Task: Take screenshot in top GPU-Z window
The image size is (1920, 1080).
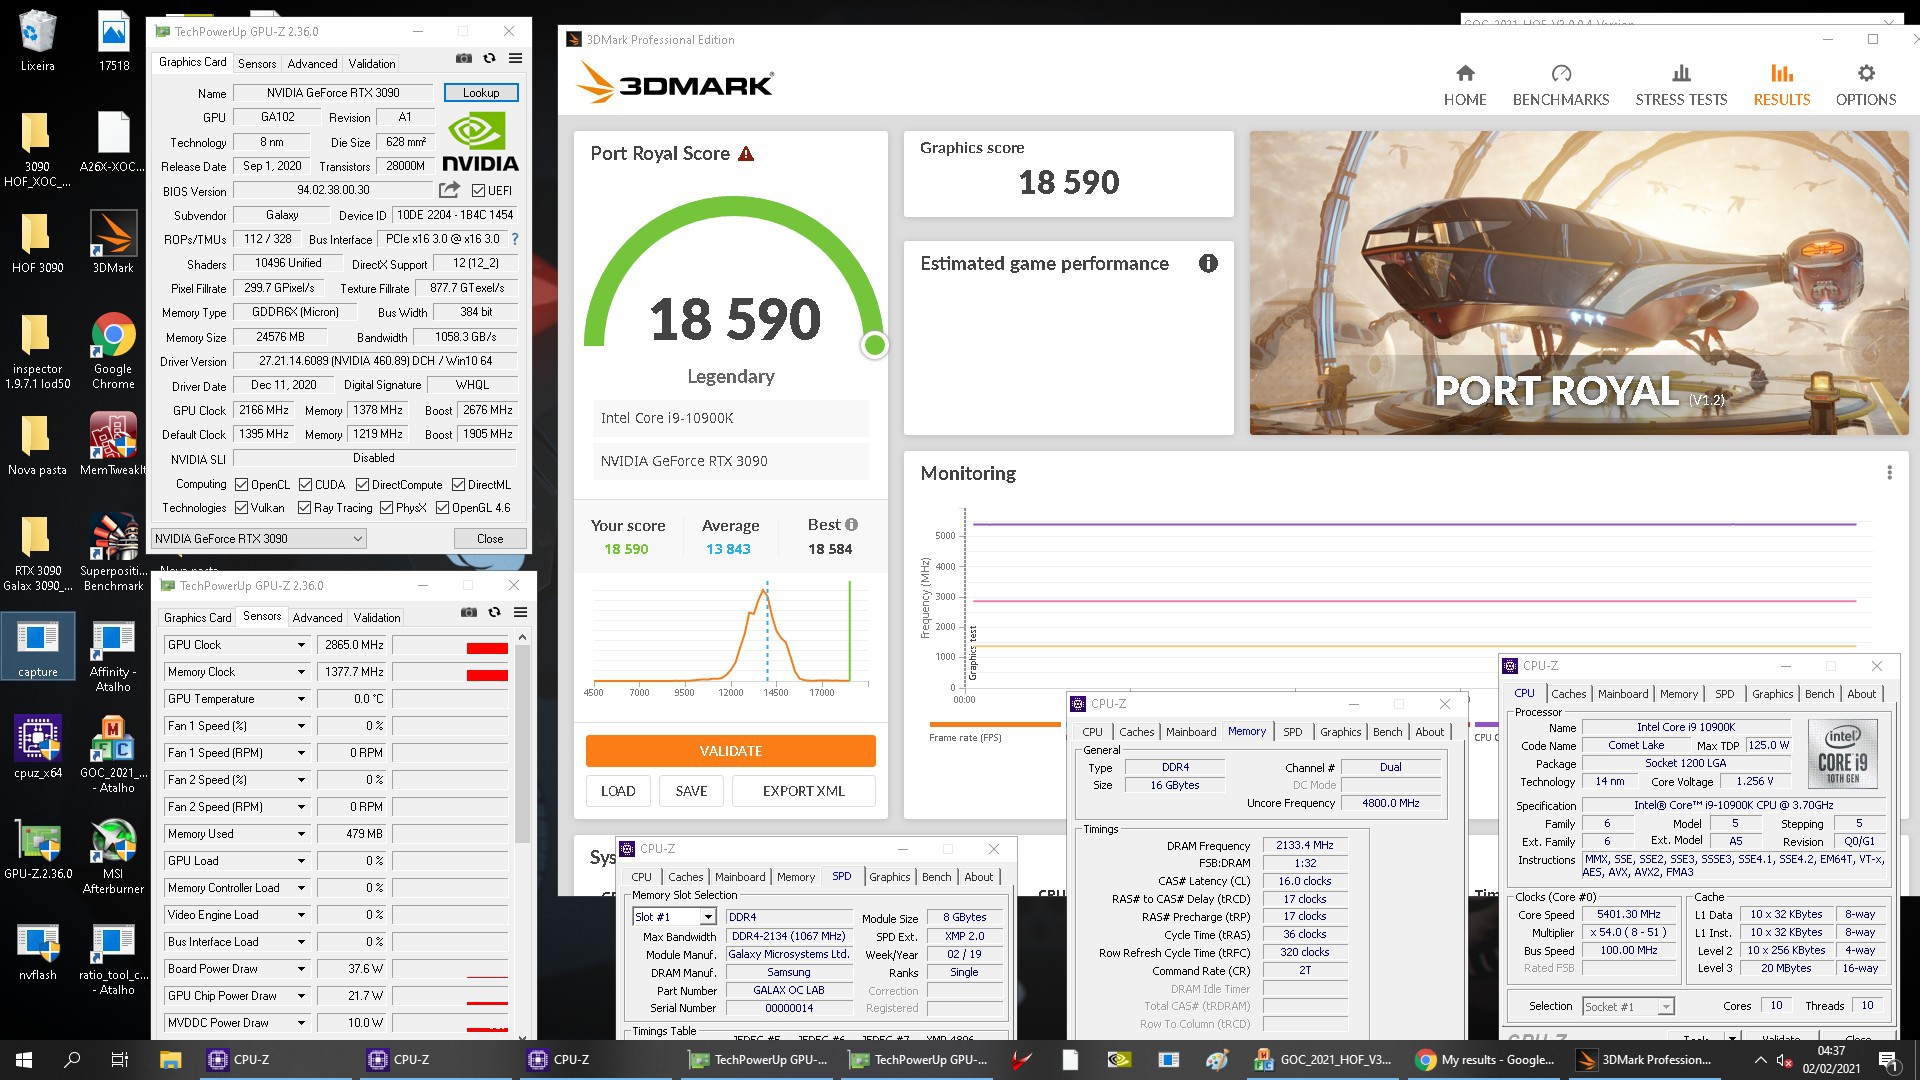Action: [464, 58]
